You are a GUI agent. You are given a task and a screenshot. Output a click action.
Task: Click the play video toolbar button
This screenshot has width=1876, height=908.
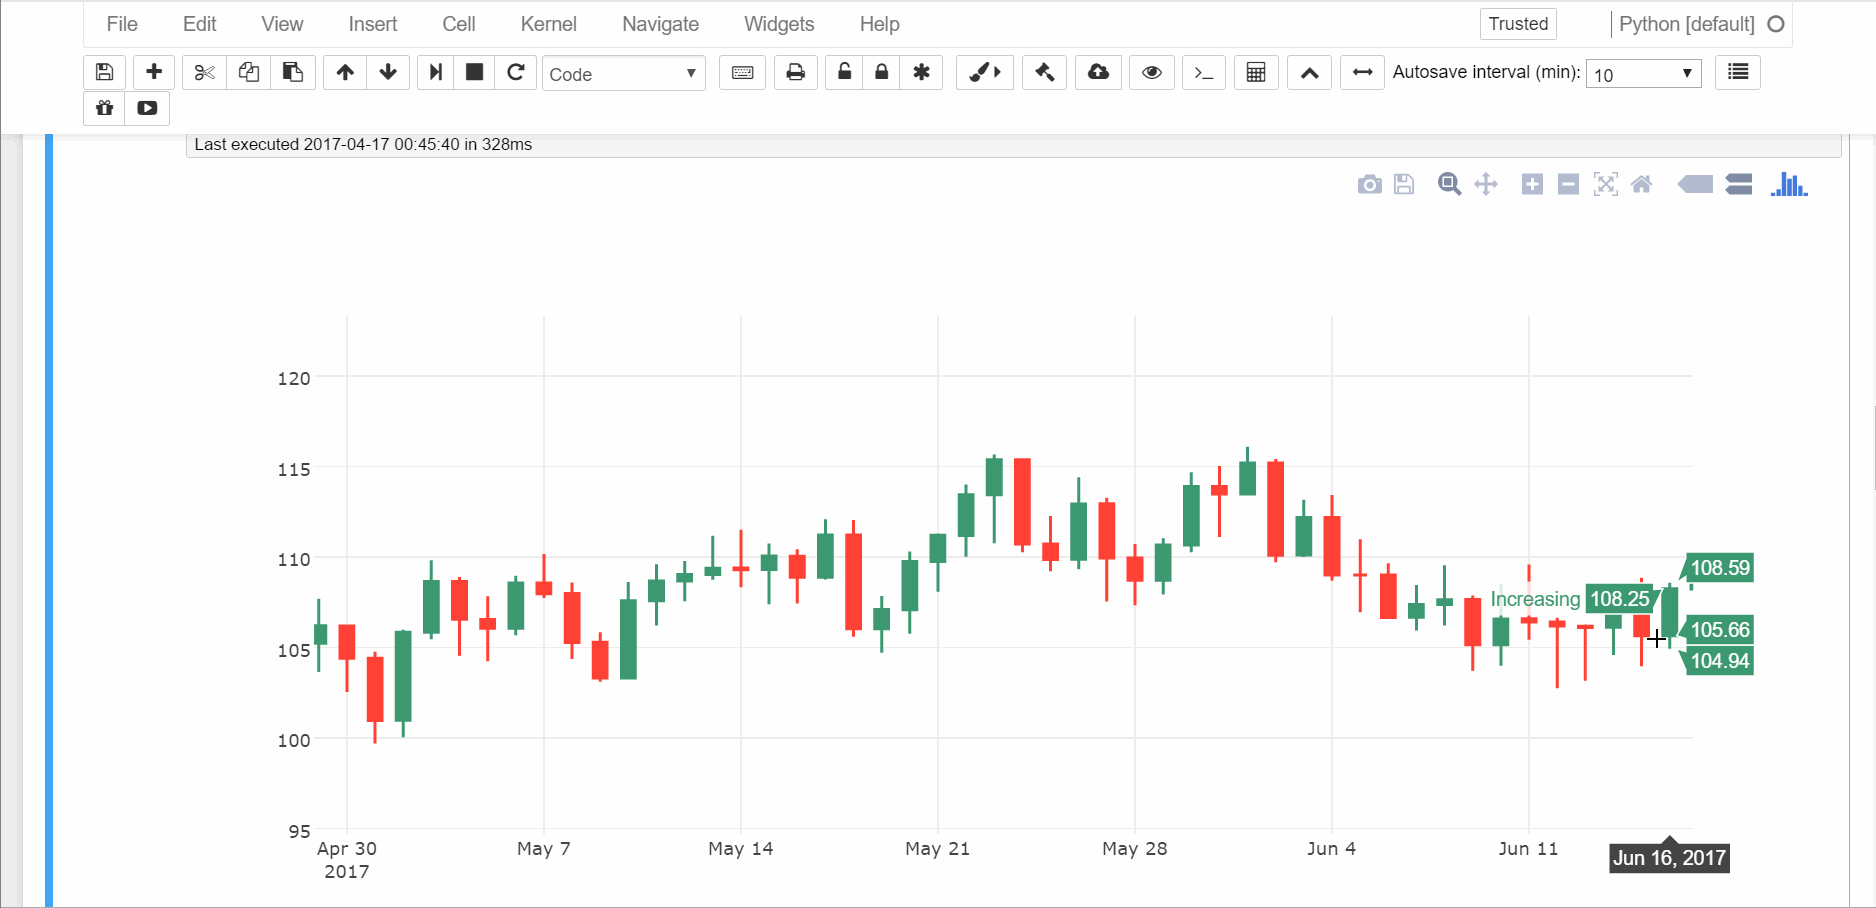(x=147, y=108)
